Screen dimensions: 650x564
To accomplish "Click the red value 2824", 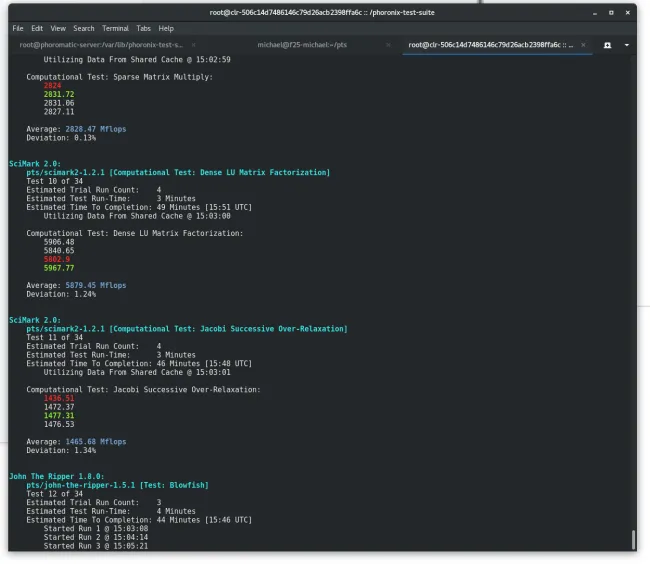I will 52,86.
